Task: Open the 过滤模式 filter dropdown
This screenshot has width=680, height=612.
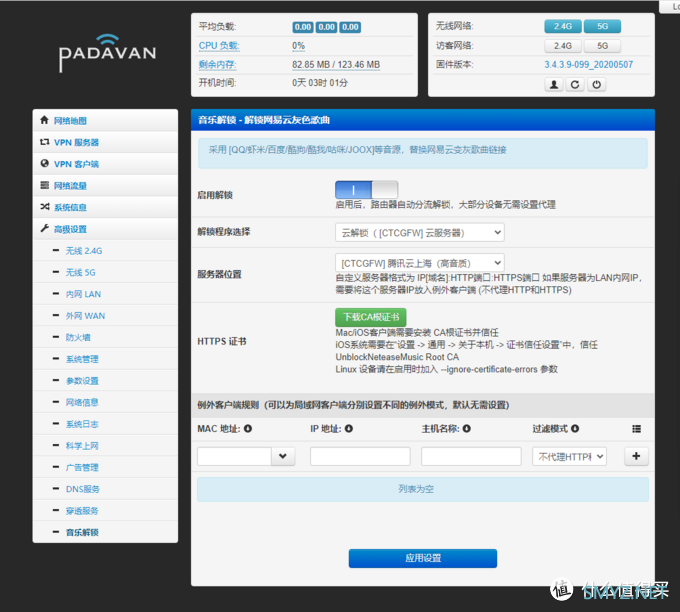Action: click(569, 456)
